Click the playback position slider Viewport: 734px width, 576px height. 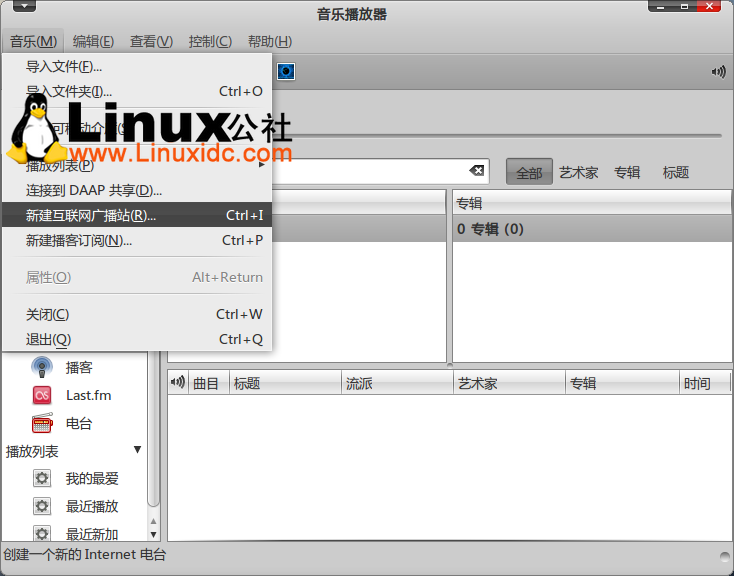point(497,136)
